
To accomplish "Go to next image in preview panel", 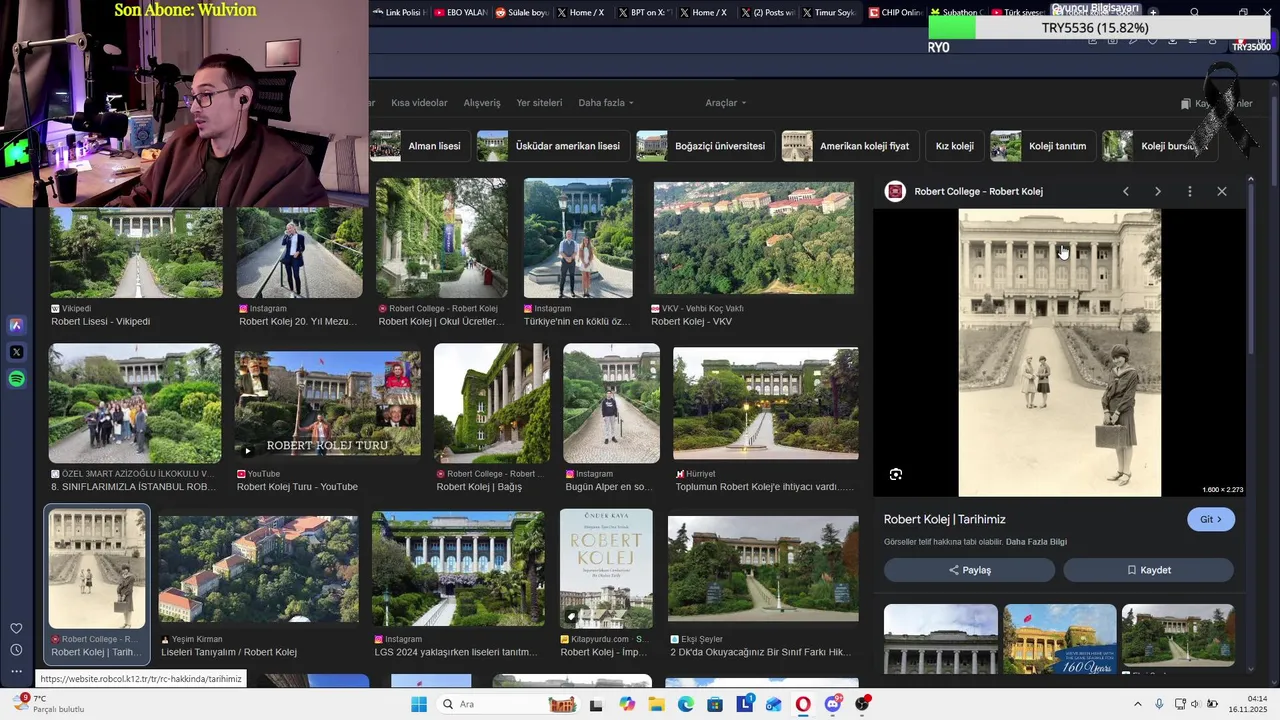I will (x=1158, y=191).
